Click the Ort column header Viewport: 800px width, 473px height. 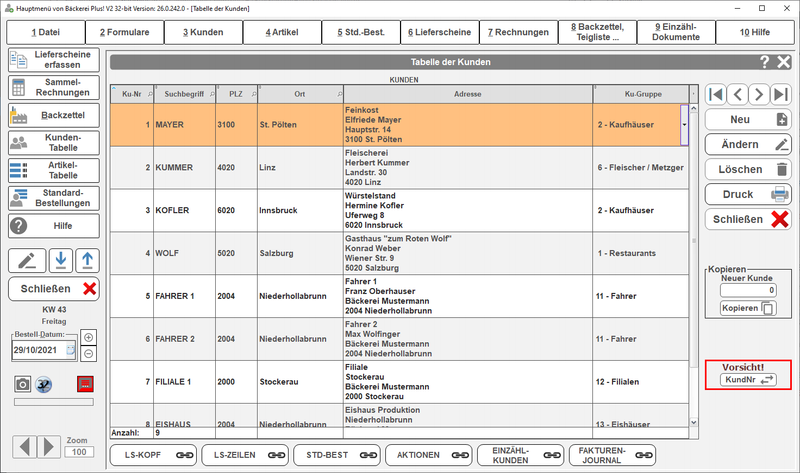tap(301, 94)
